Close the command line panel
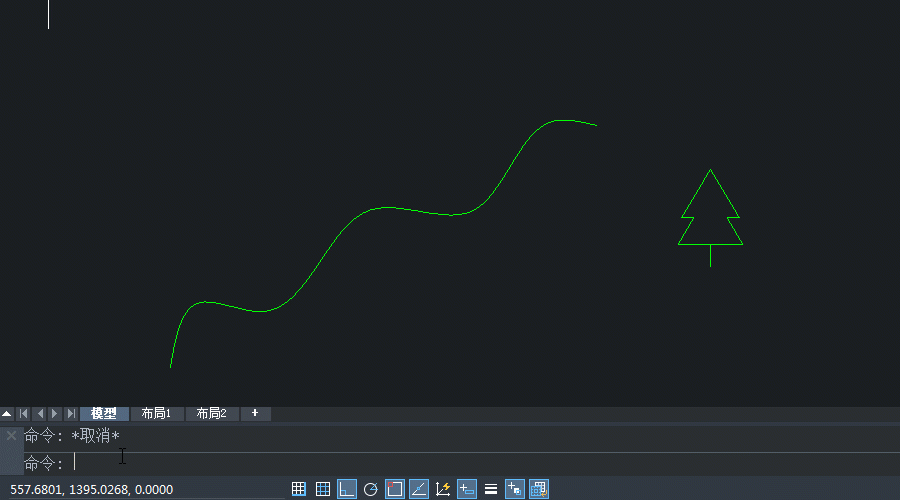 (11, 436)
